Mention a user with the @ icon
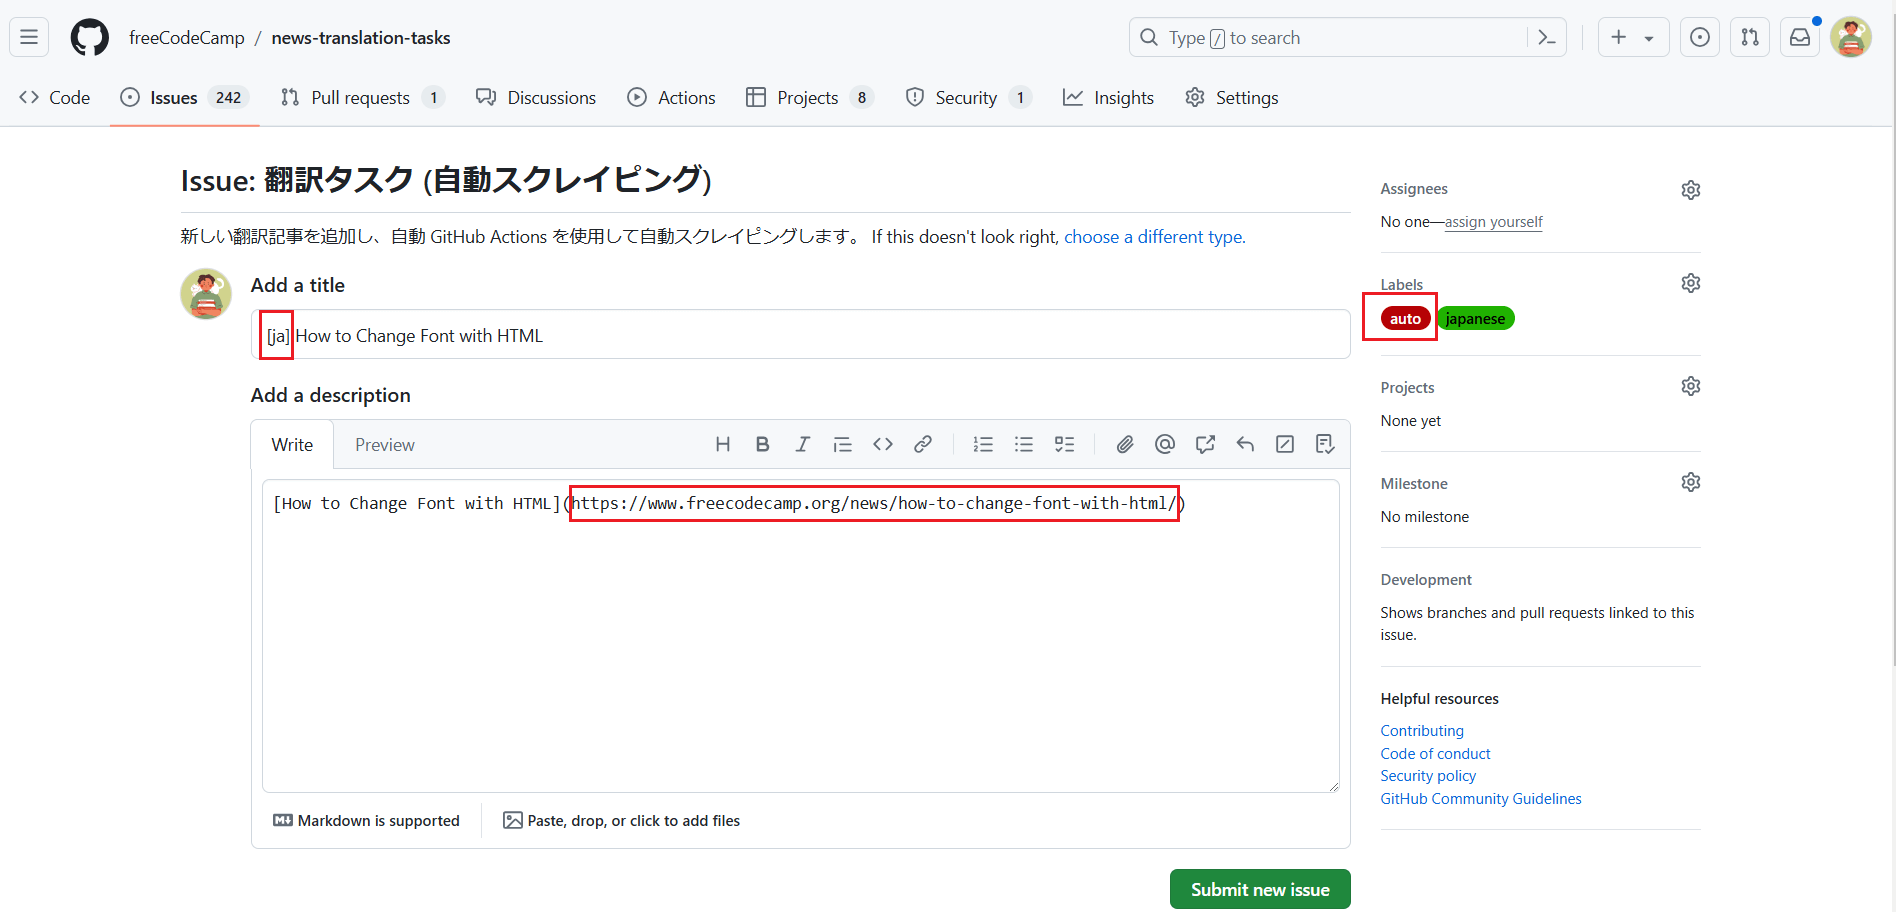 (x=1165, y=444)
